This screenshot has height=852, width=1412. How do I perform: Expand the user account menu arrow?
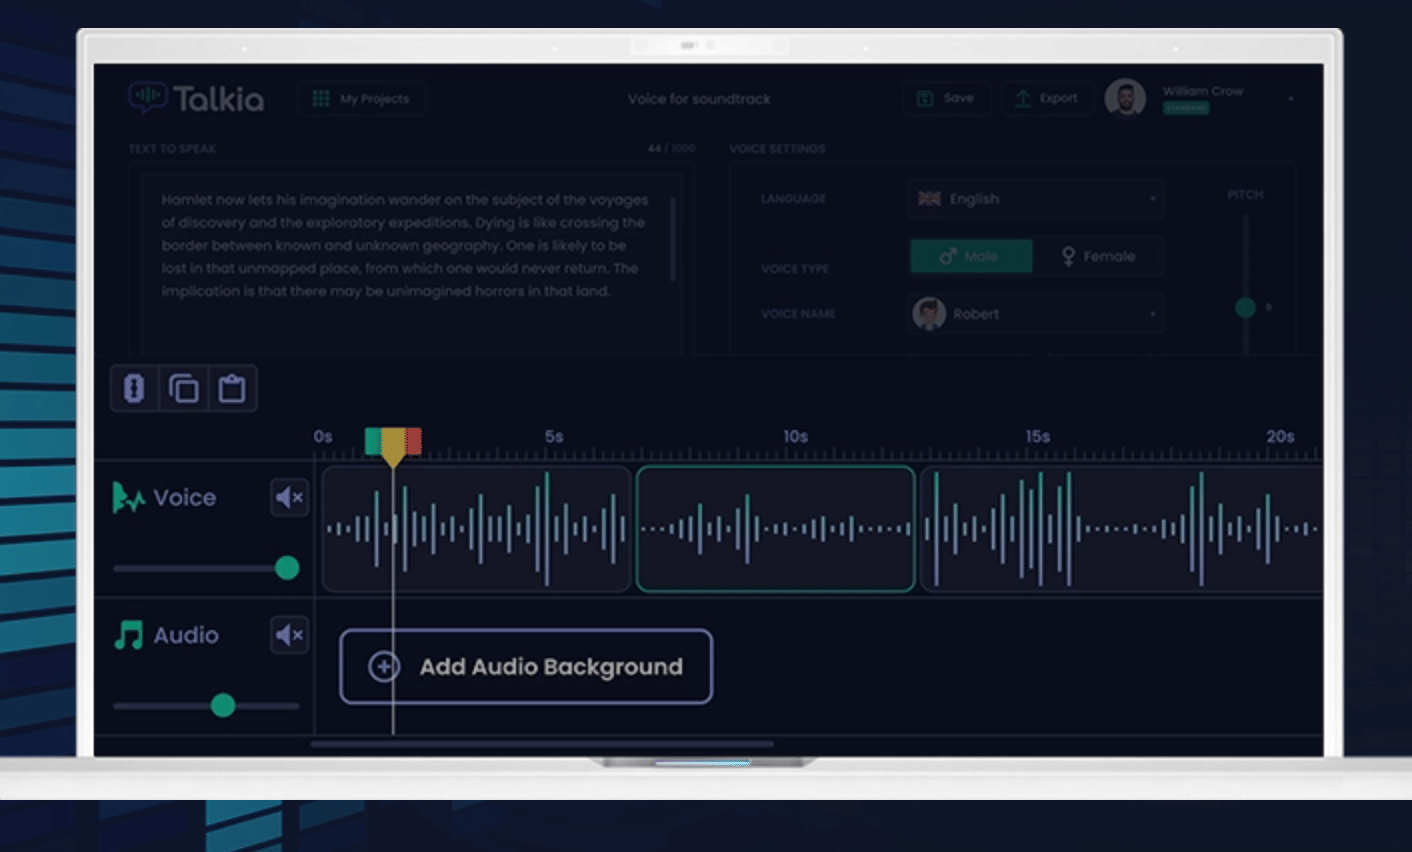point(1291,99)
